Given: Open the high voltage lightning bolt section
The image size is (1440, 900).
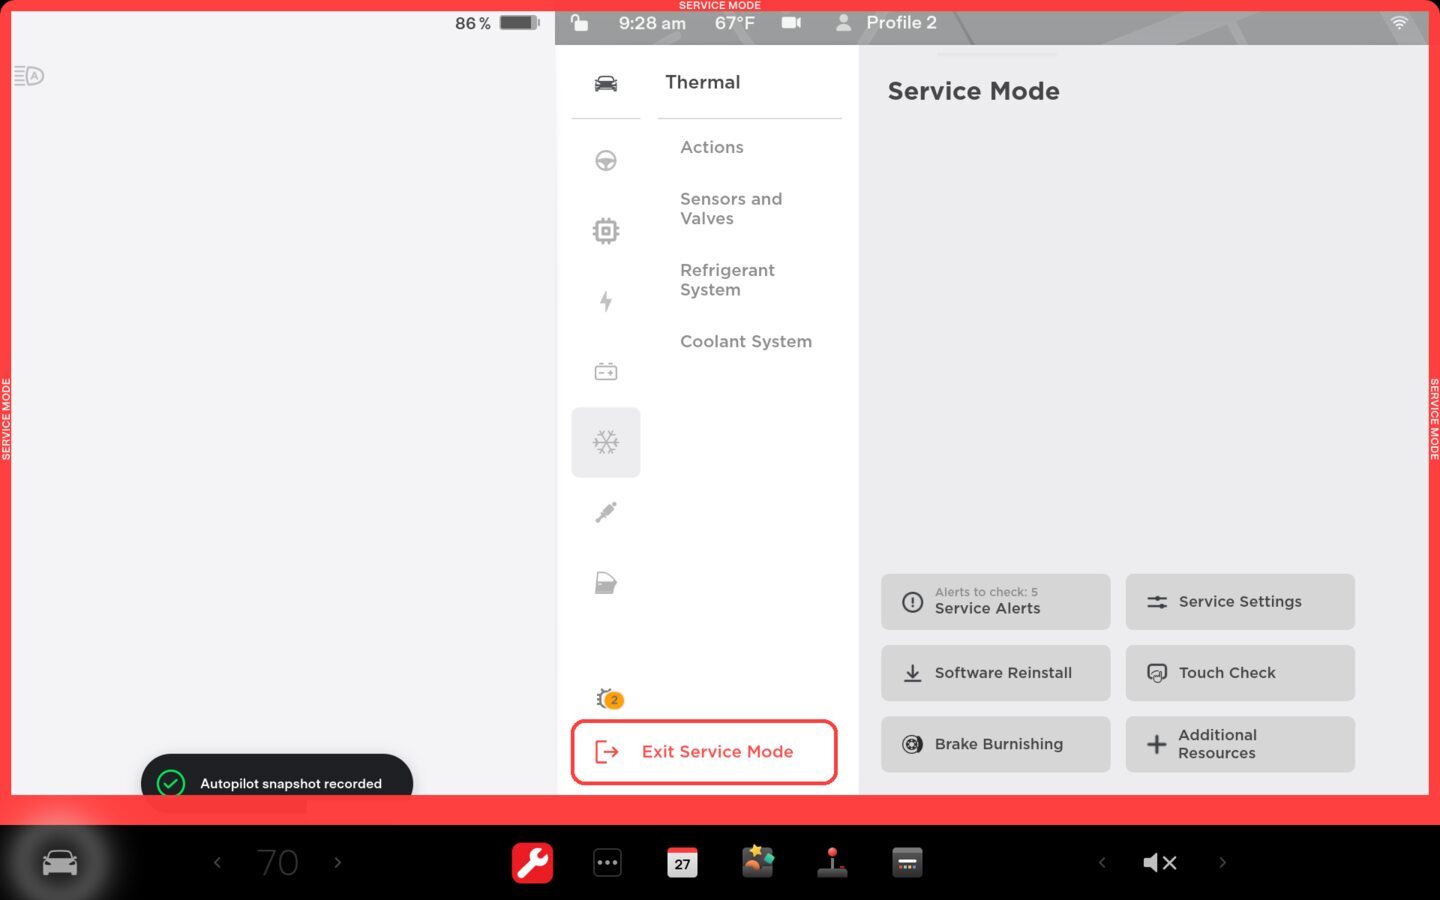Looking at the screenshot, I should pos(605,301).
